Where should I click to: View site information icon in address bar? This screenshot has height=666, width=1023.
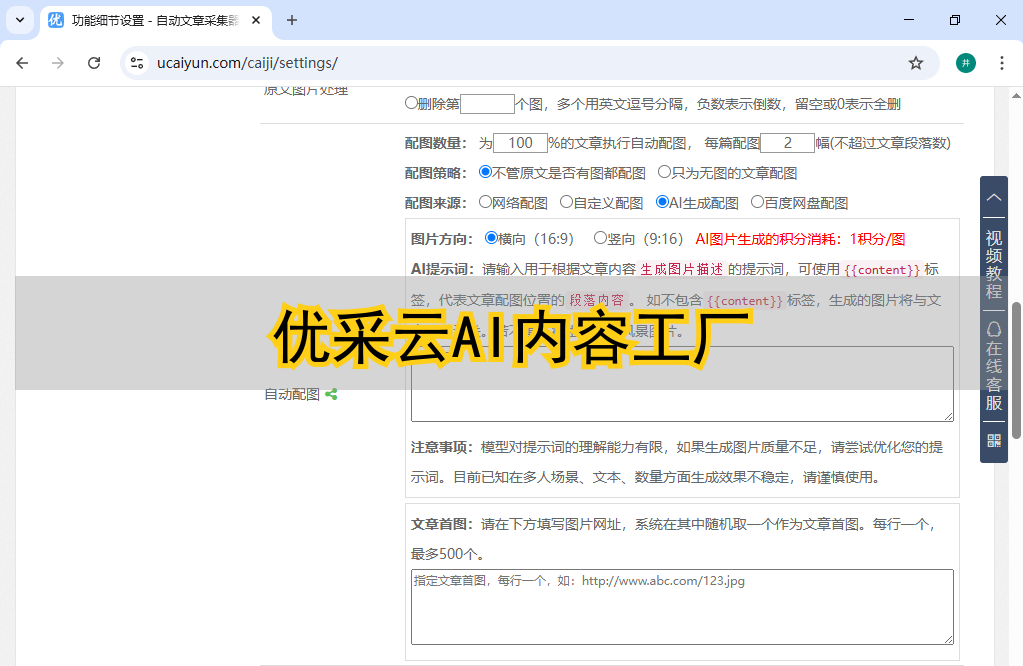click(x=138, y=63)
